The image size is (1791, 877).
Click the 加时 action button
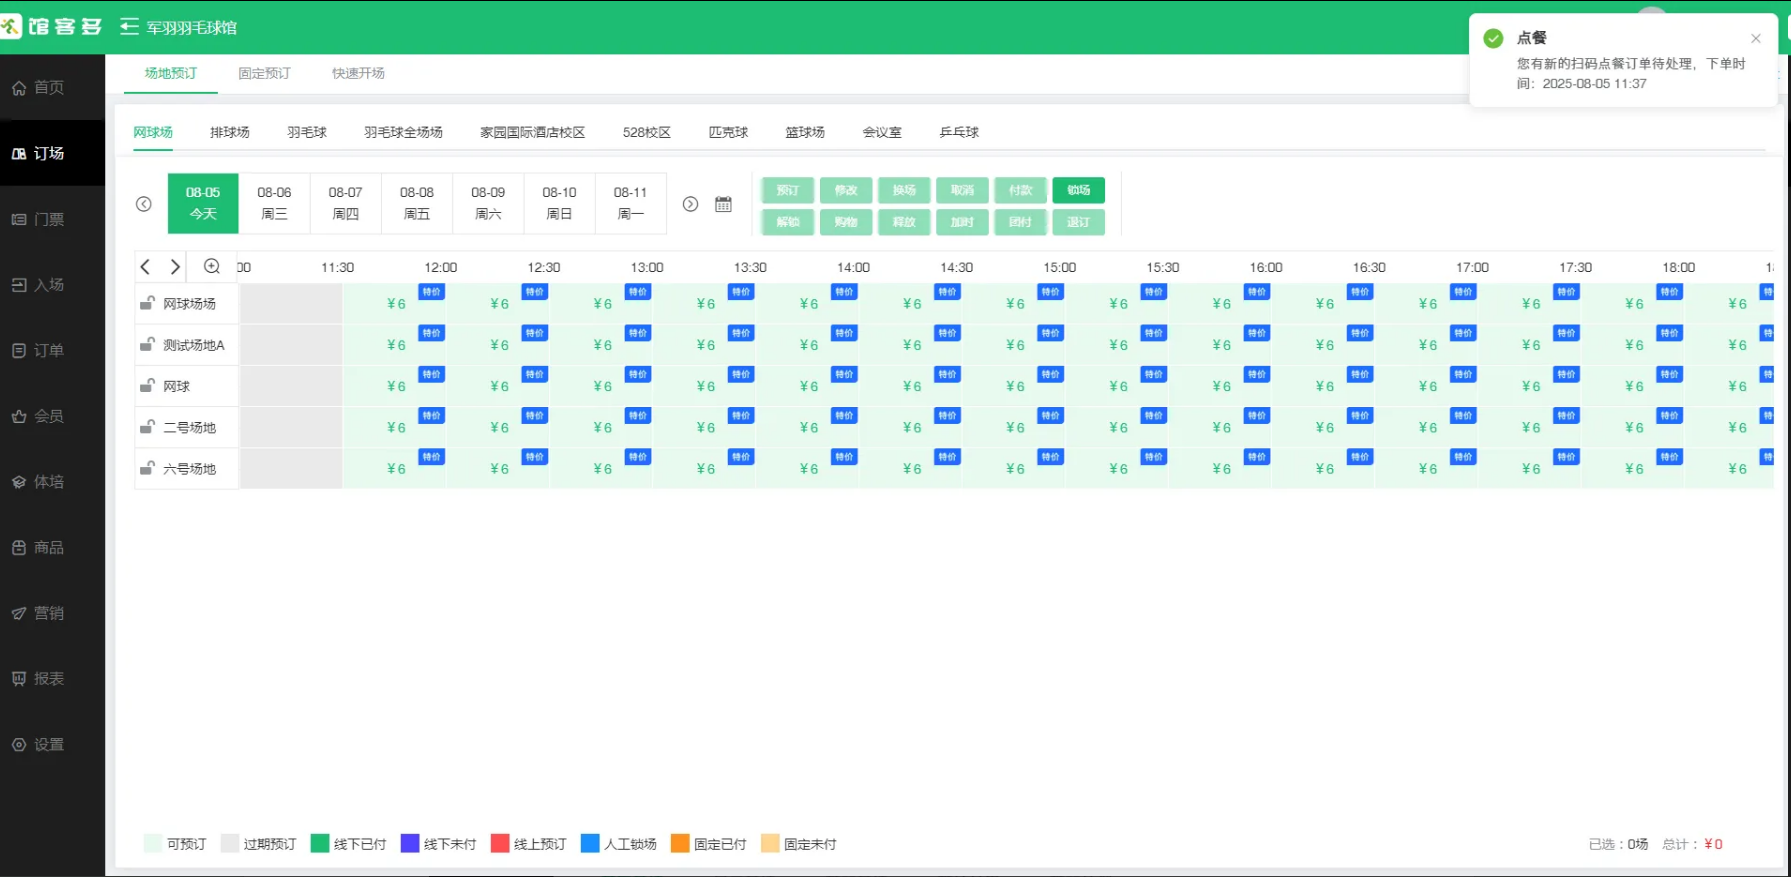tap(962, 222)
